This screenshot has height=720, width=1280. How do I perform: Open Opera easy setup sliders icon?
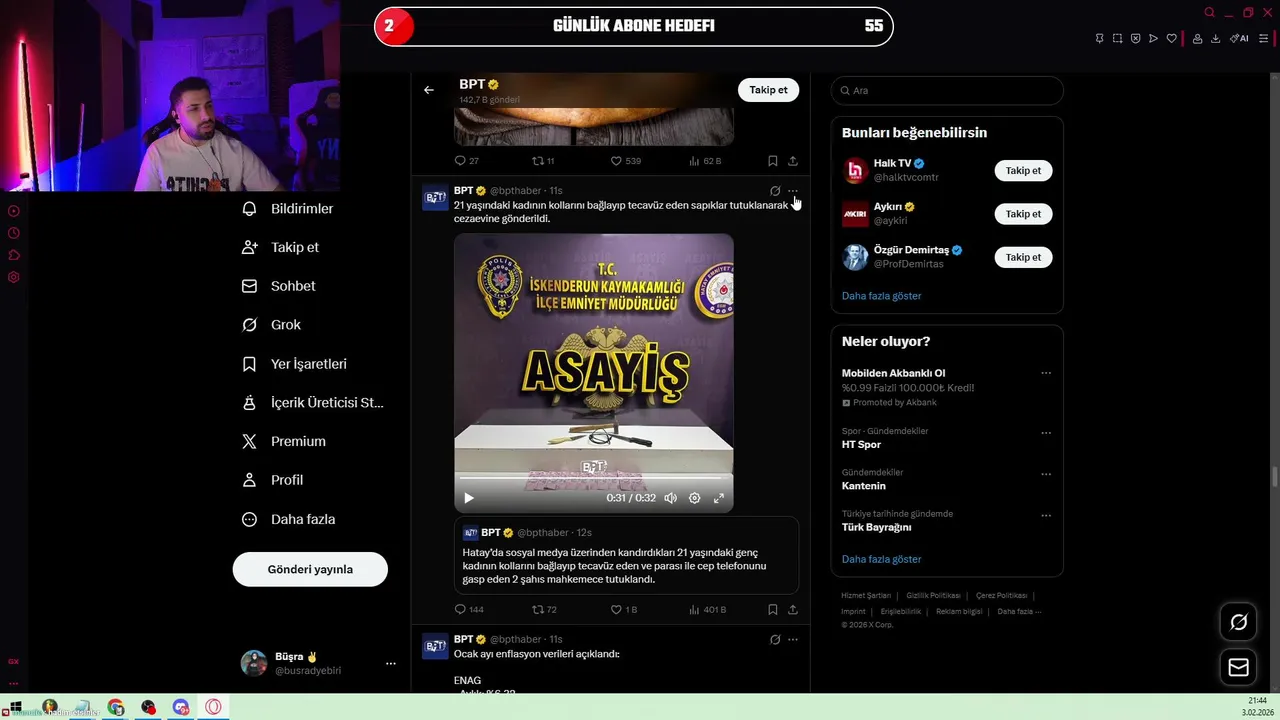(1263, 38)
